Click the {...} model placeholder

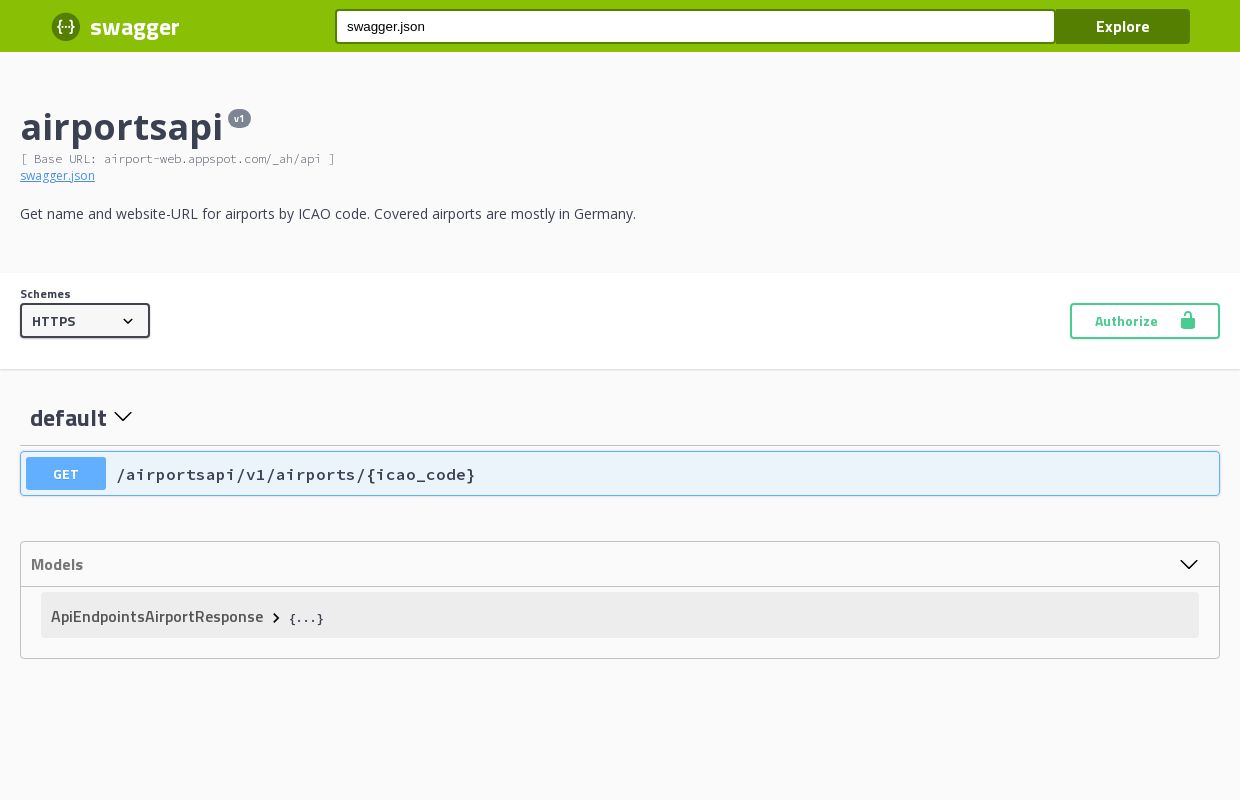click(306, 618)
